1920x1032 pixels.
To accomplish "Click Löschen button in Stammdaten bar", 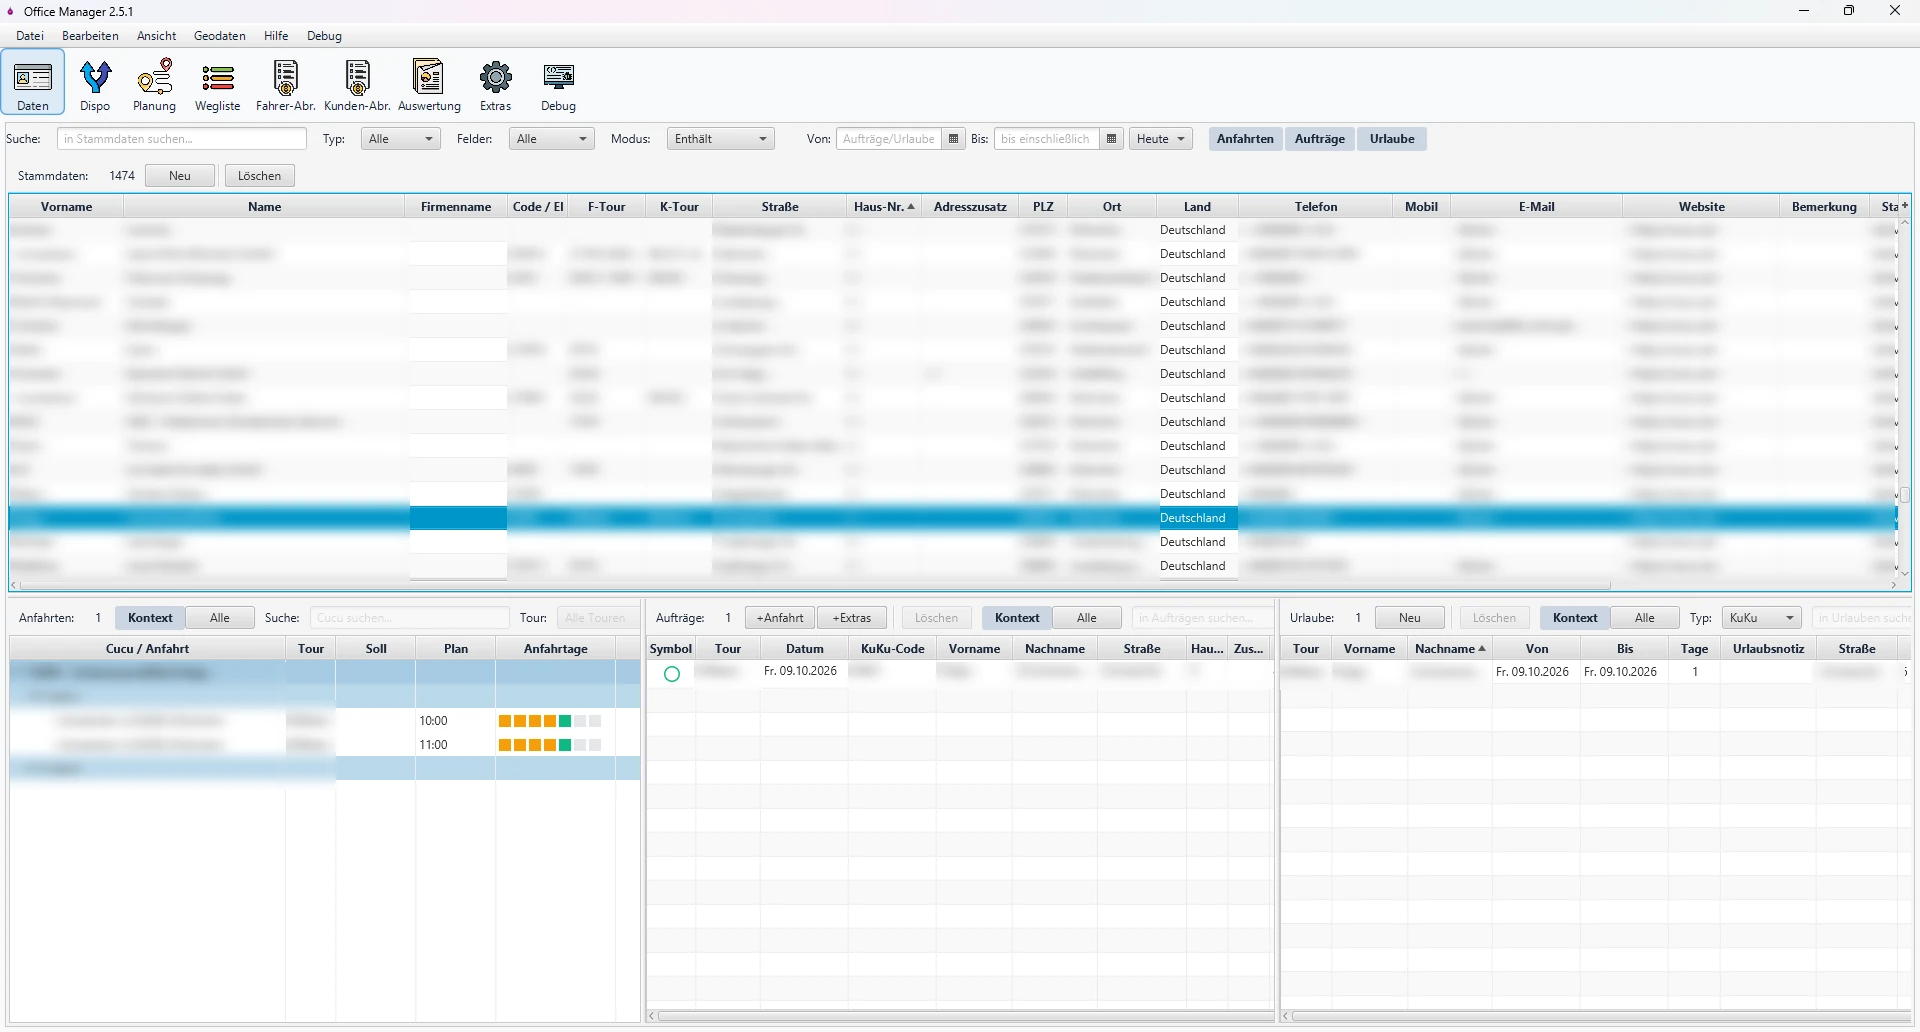I will pos(260,176).
